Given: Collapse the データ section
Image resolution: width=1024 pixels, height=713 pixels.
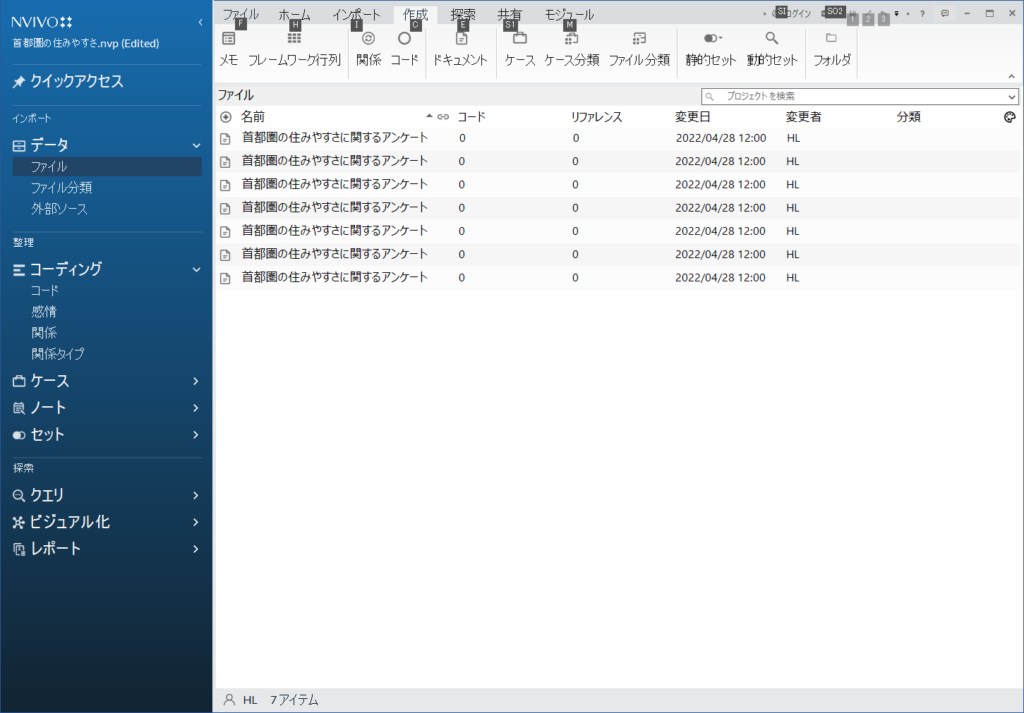Looking at the screenshot, I should click(196, 146).
